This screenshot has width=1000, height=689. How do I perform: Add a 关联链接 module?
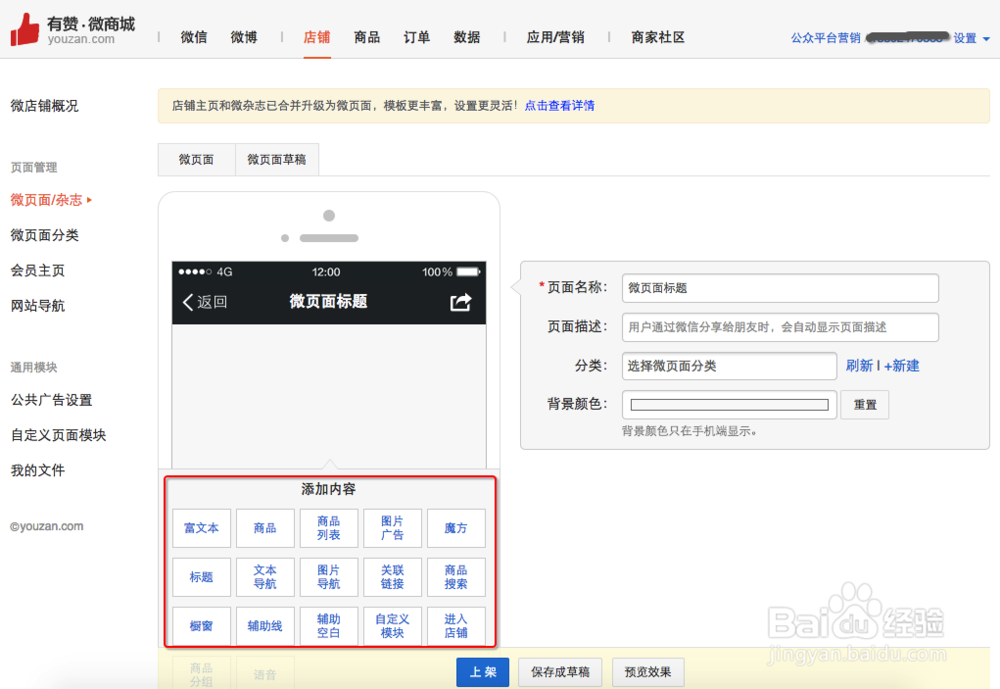393,577
